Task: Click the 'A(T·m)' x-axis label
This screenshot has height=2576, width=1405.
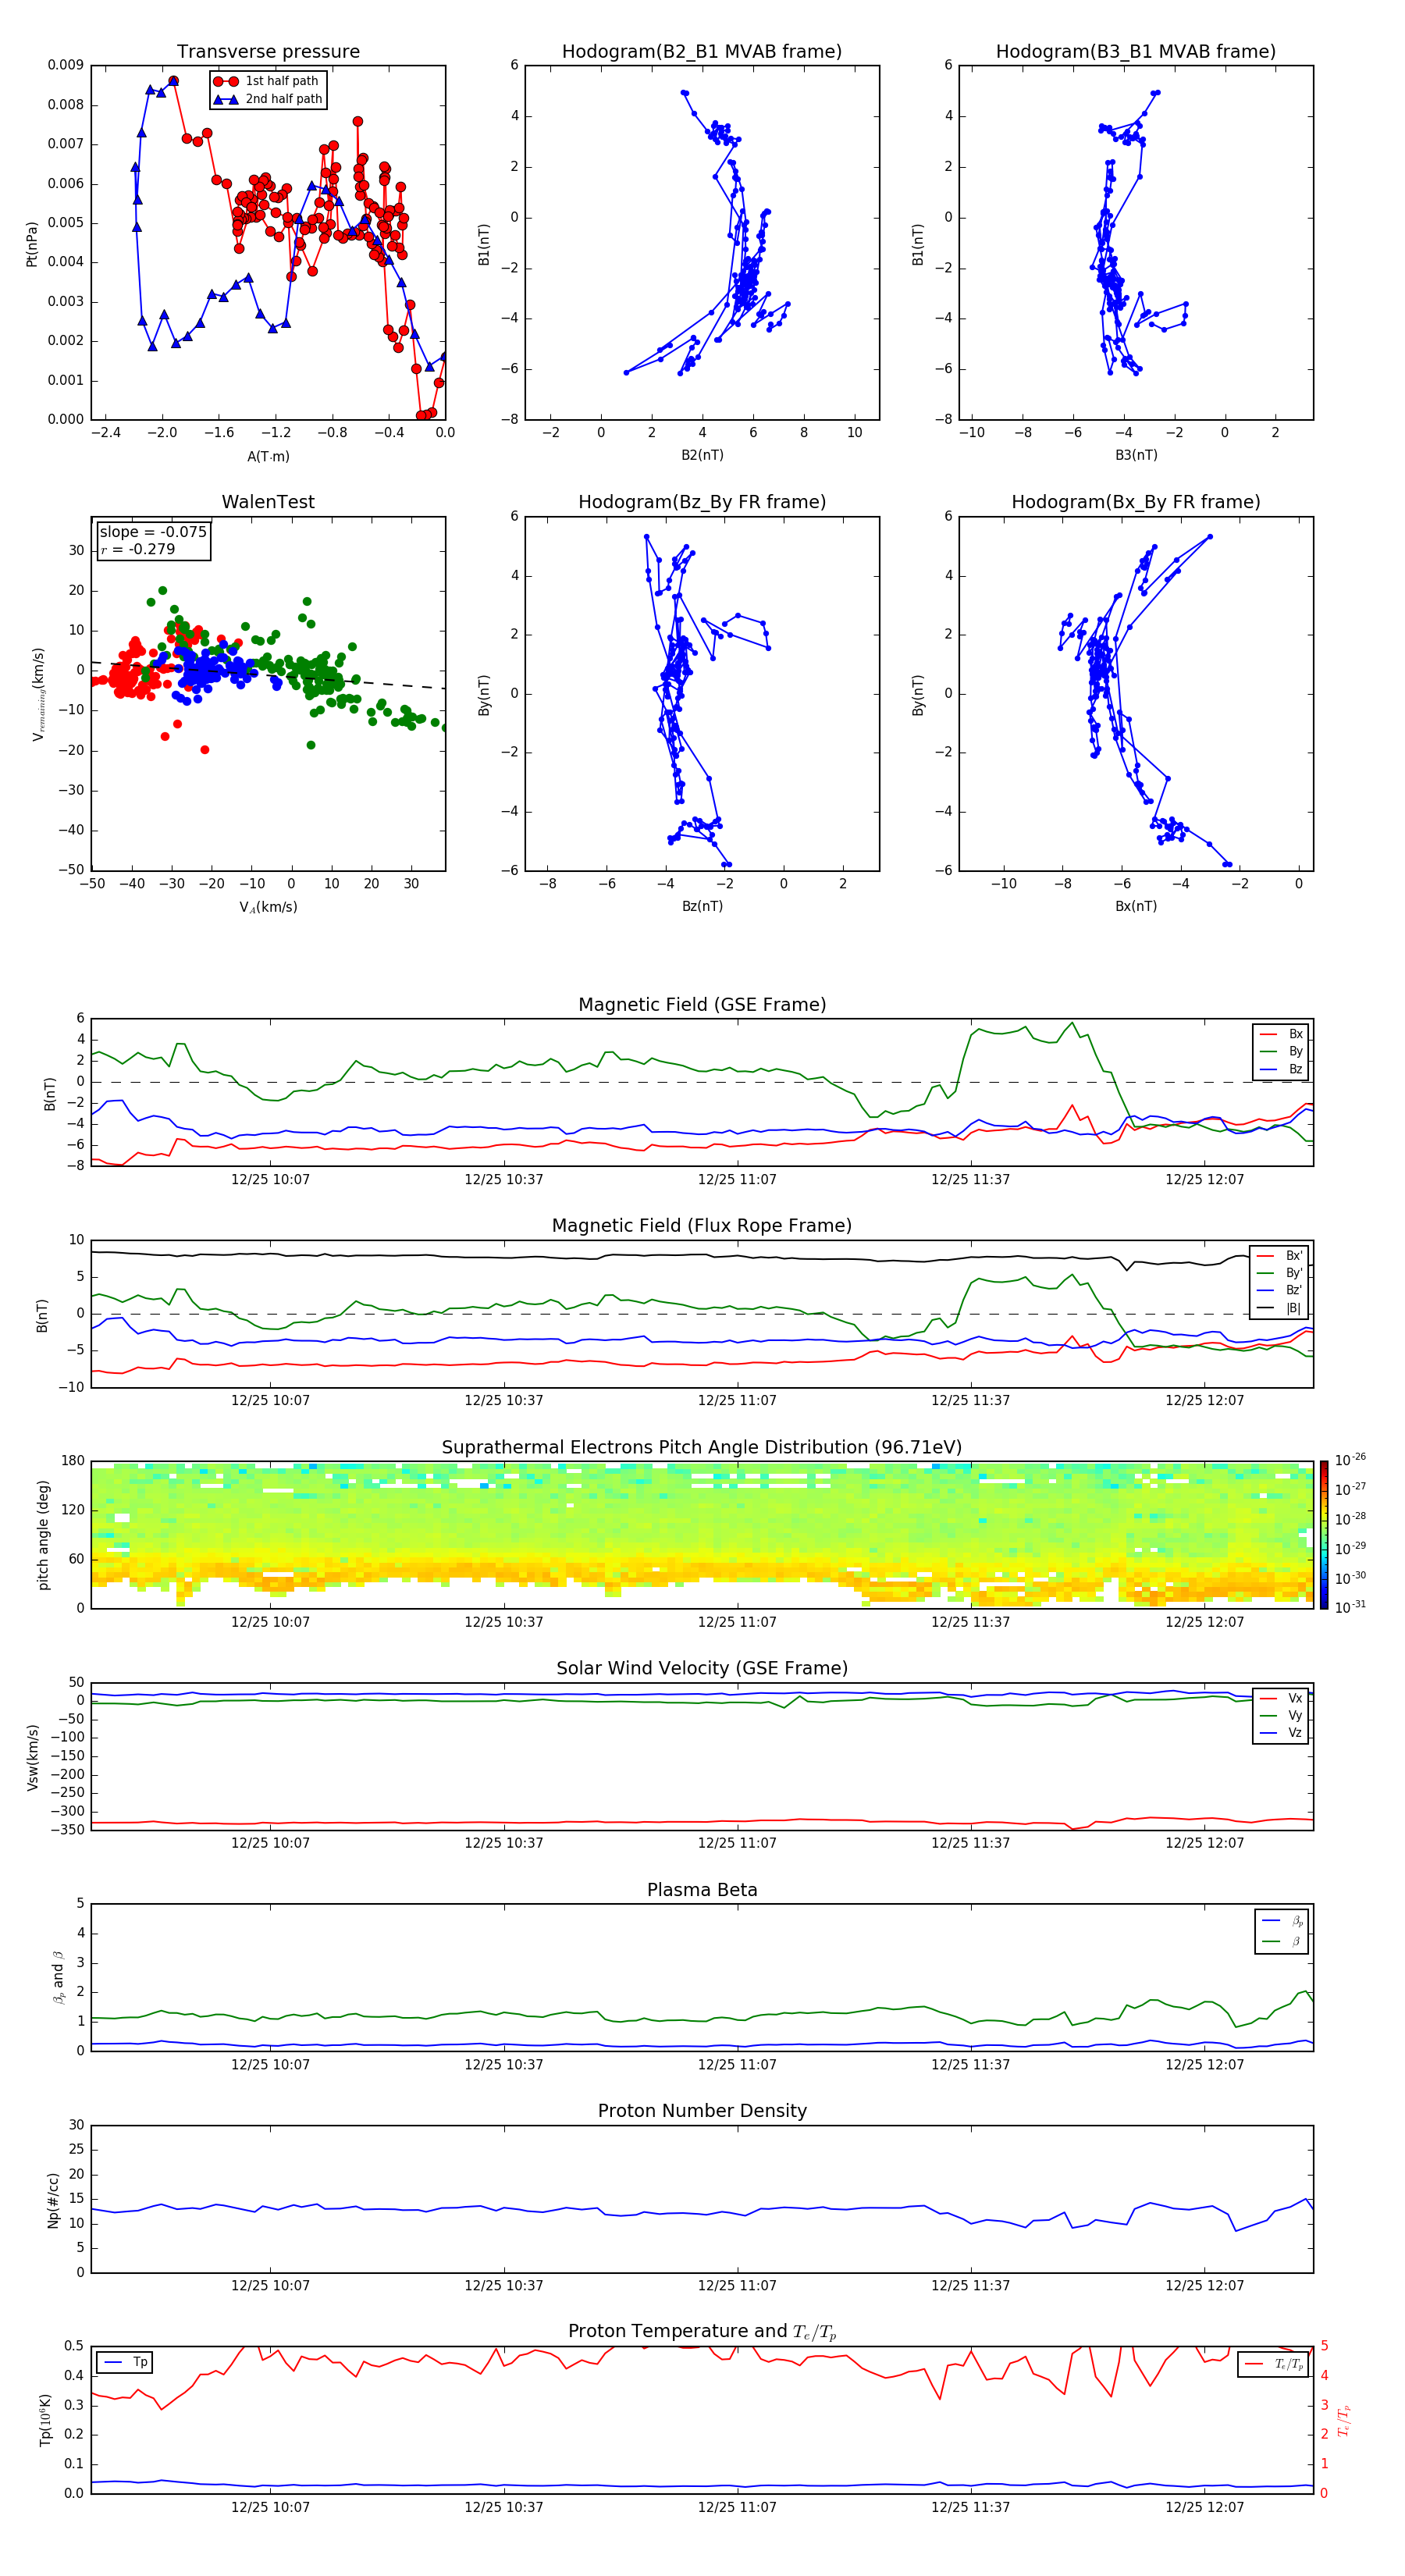Action: [268, 457]
